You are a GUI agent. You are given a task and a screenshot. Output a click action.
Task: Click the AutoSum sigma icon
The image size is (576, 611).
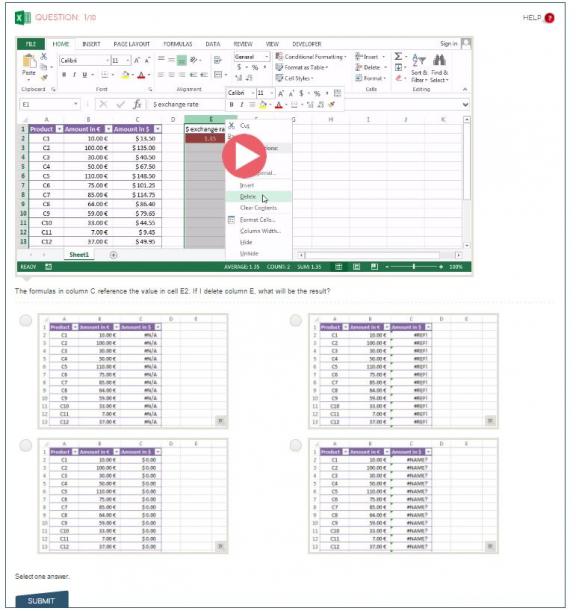[398, 57]
